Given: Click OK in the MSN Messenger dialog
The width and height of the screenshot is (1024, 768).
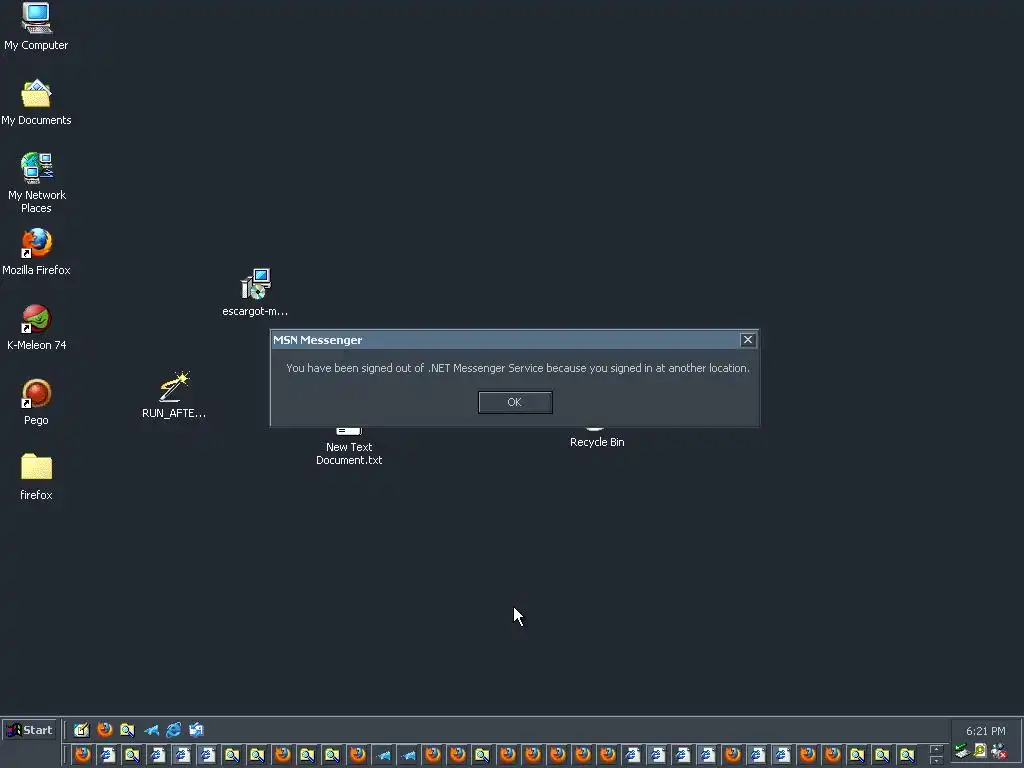Looking at the screenshot, I should 515,402.
